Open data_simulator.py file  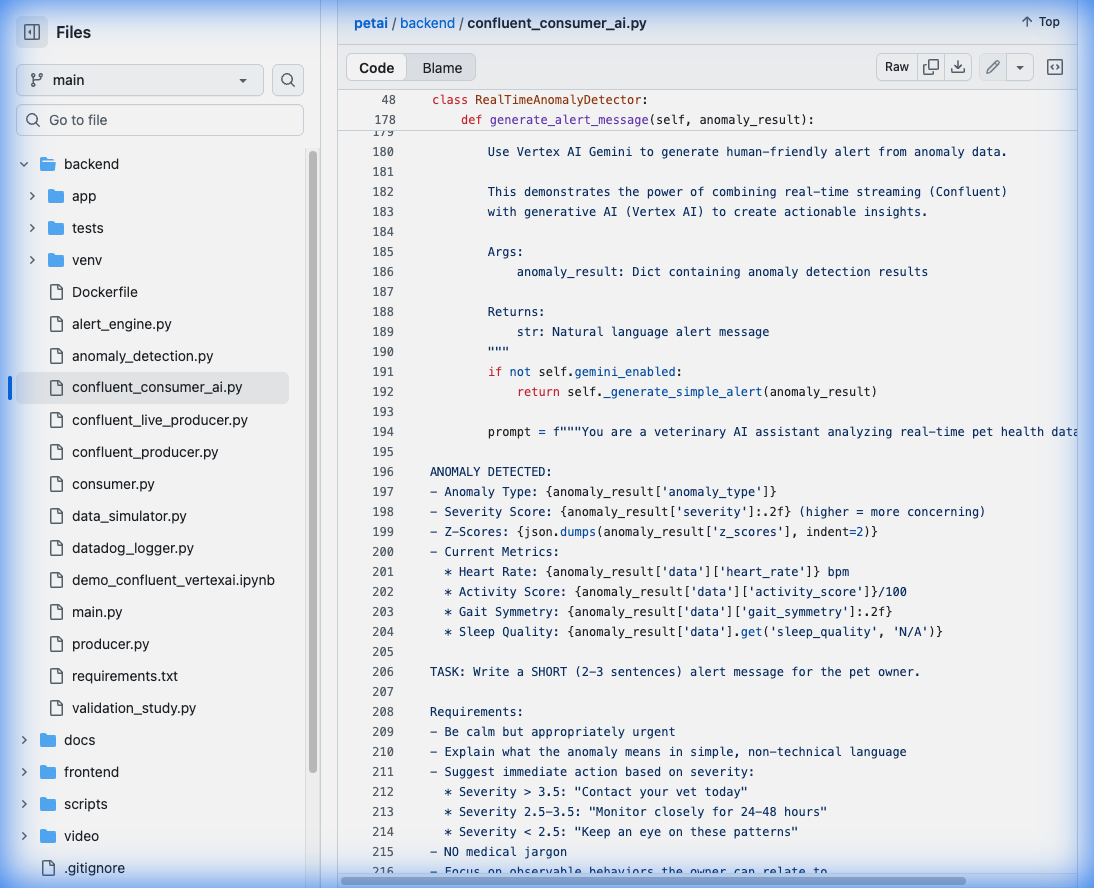click(129, 516)
